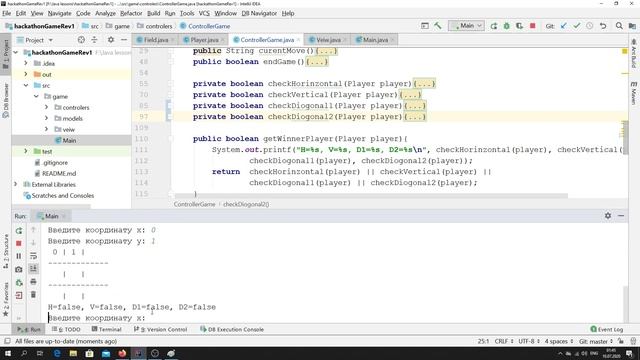Minimize the Run tool window
Screen dimensions: 640x360
(x=621, y=216)
